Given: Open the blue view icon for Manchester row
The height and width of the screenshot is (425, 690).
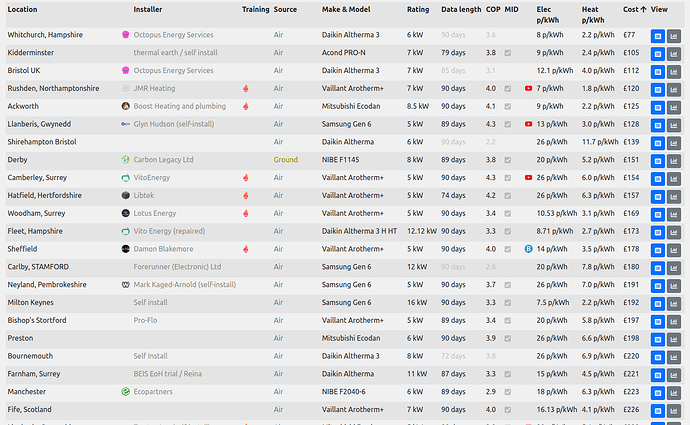Looking at the screenshot, I should click(x=657, y=393).
